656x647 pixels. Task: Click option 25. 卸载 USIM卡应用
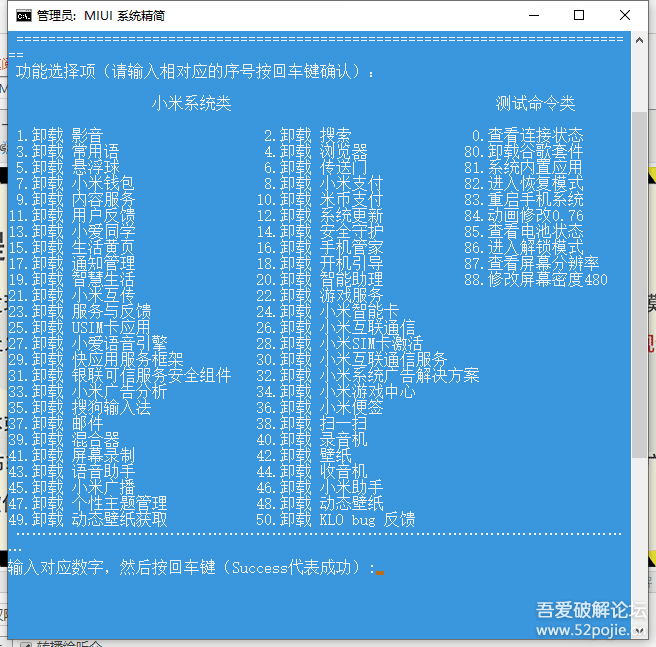[x=79, y=327]
